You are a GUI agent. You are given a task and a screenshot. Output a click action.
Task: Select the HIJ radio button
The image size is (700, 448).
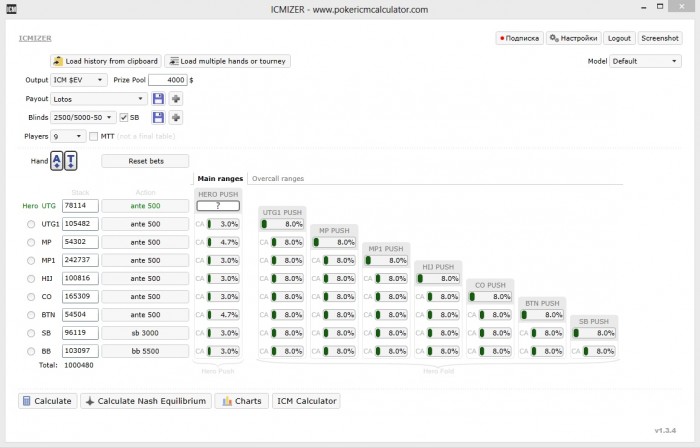pos(31,278)
